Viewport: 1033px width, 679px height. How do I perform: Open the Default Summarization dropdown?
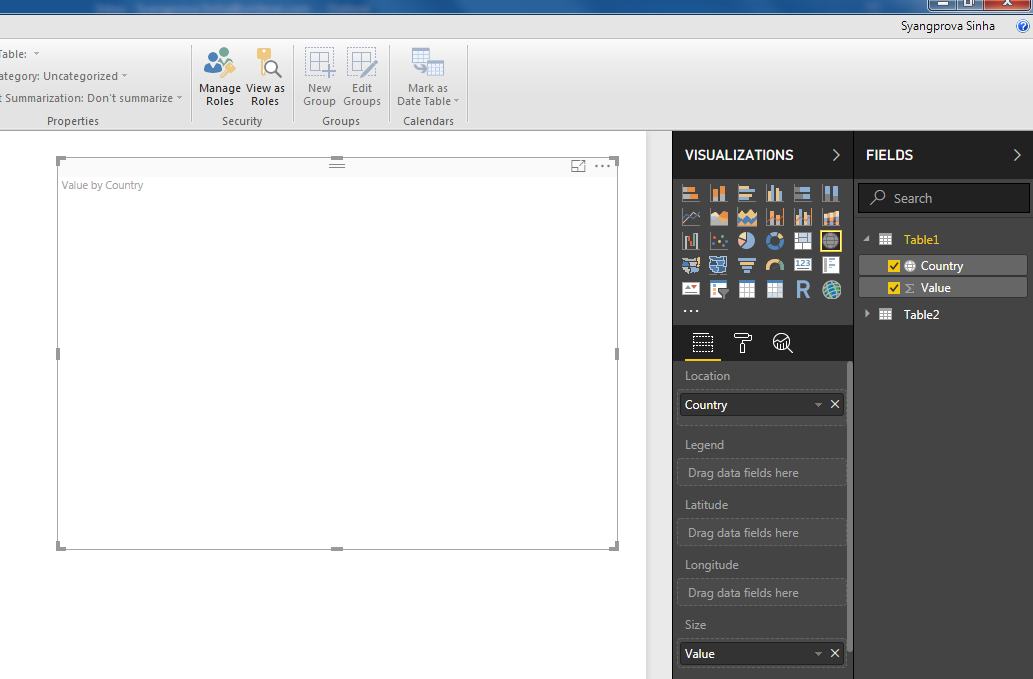179,97
